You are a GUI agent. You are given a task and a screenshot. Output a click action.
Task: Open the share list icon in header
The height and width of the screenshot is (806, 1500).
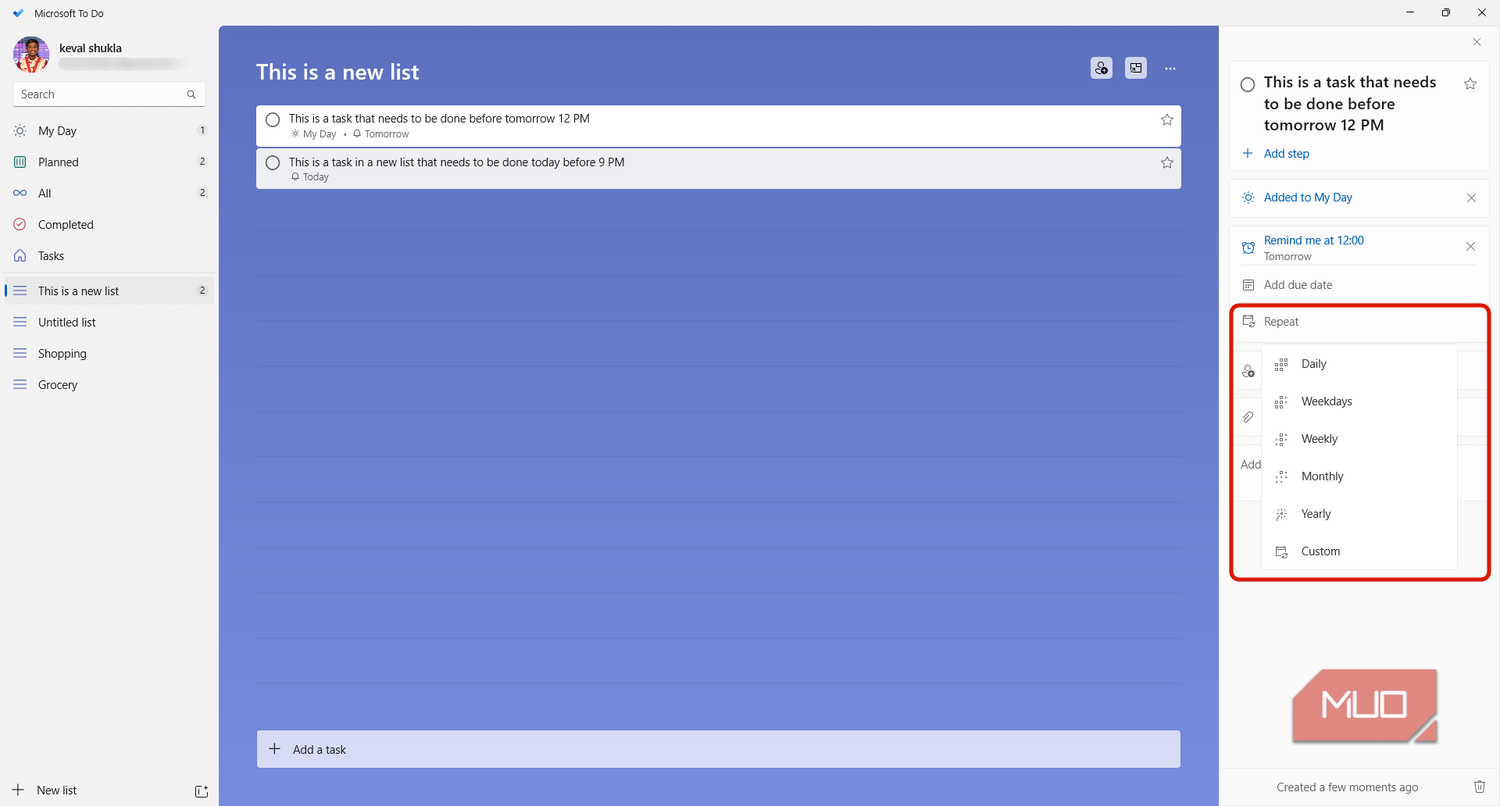point(1101,68)
